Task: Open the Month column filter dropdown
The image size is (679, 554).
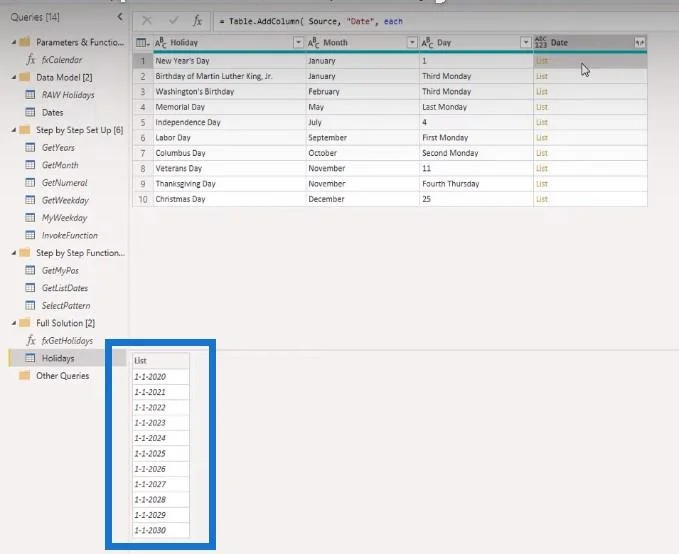Action: click(412, 42)
